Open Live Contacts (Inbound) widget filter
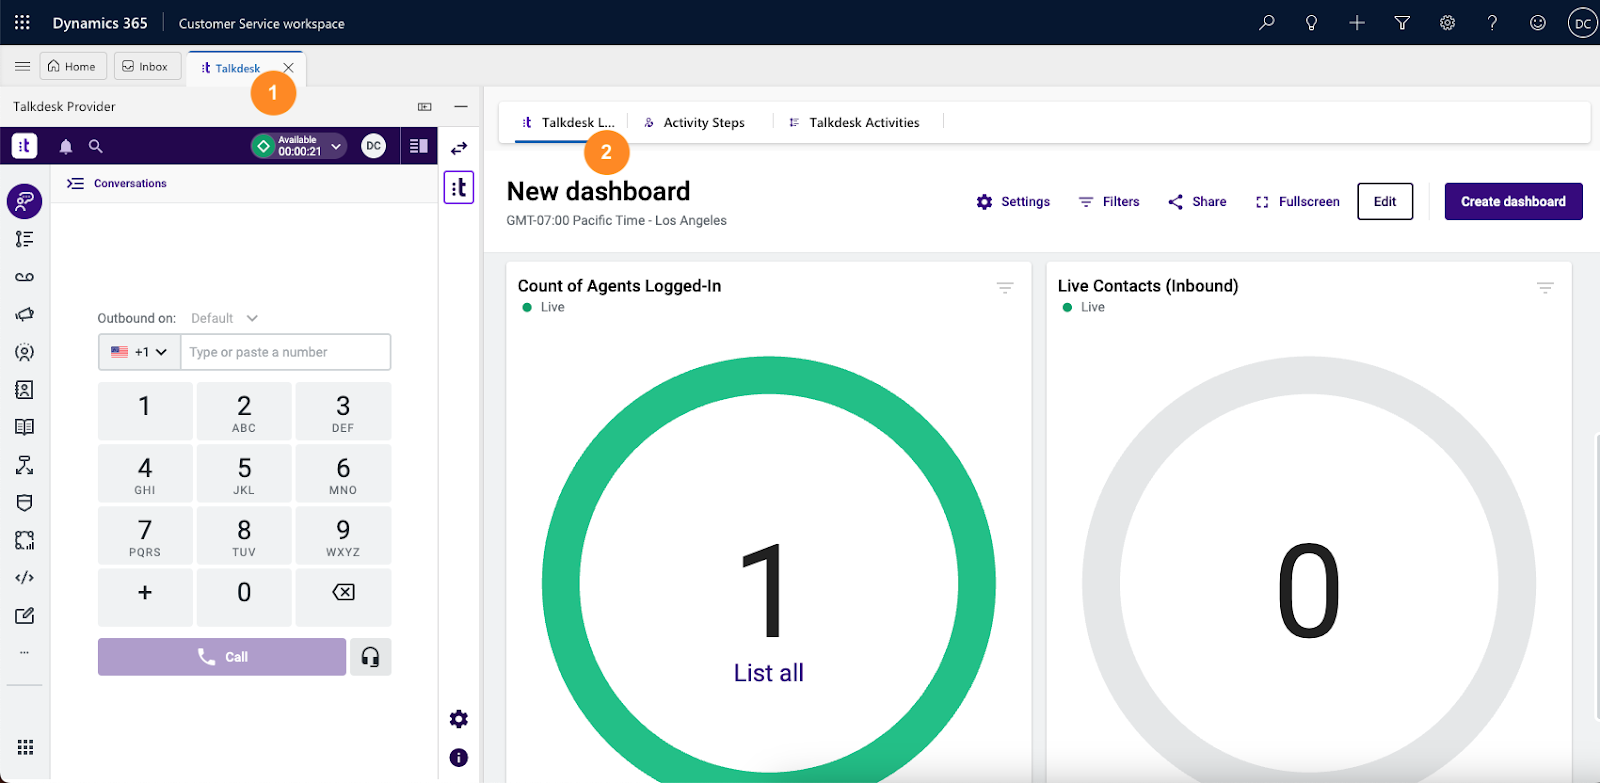 (x=1545, y=288)
